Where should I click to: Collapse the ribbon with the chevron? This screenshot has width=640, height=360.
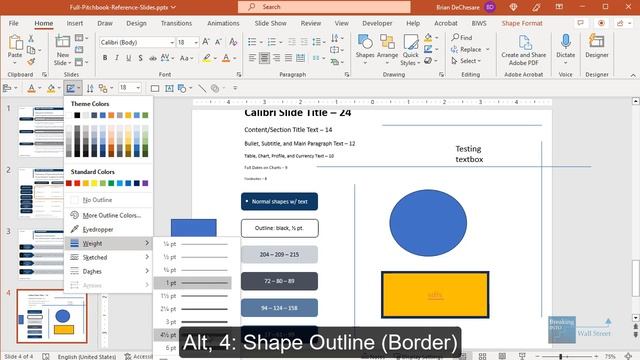coord(633,76)
